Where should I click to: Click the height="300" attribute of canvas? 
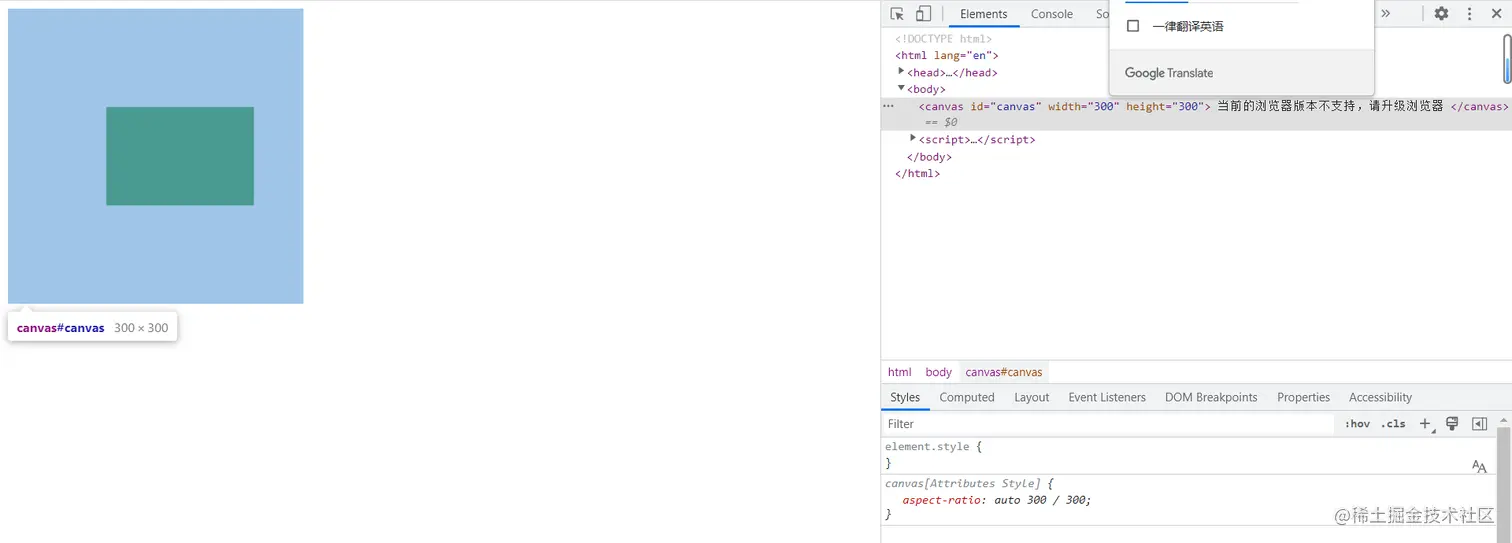coord(1166,106)
